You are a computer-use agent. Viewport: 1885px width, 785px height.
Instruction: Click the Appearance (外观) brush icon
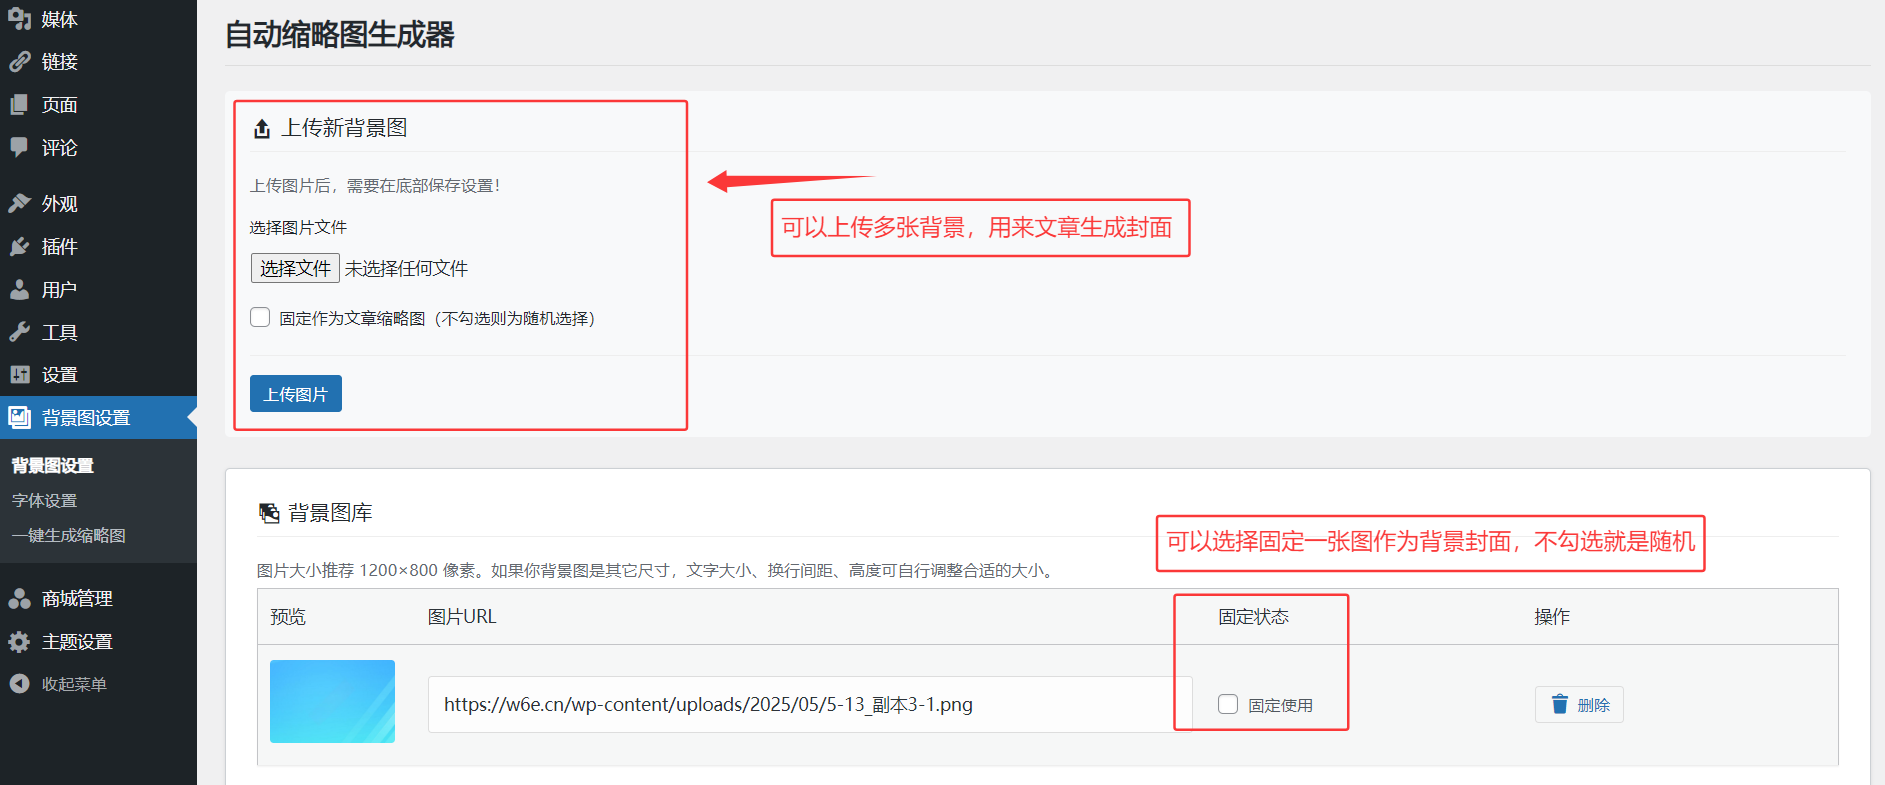pos(19,204)
